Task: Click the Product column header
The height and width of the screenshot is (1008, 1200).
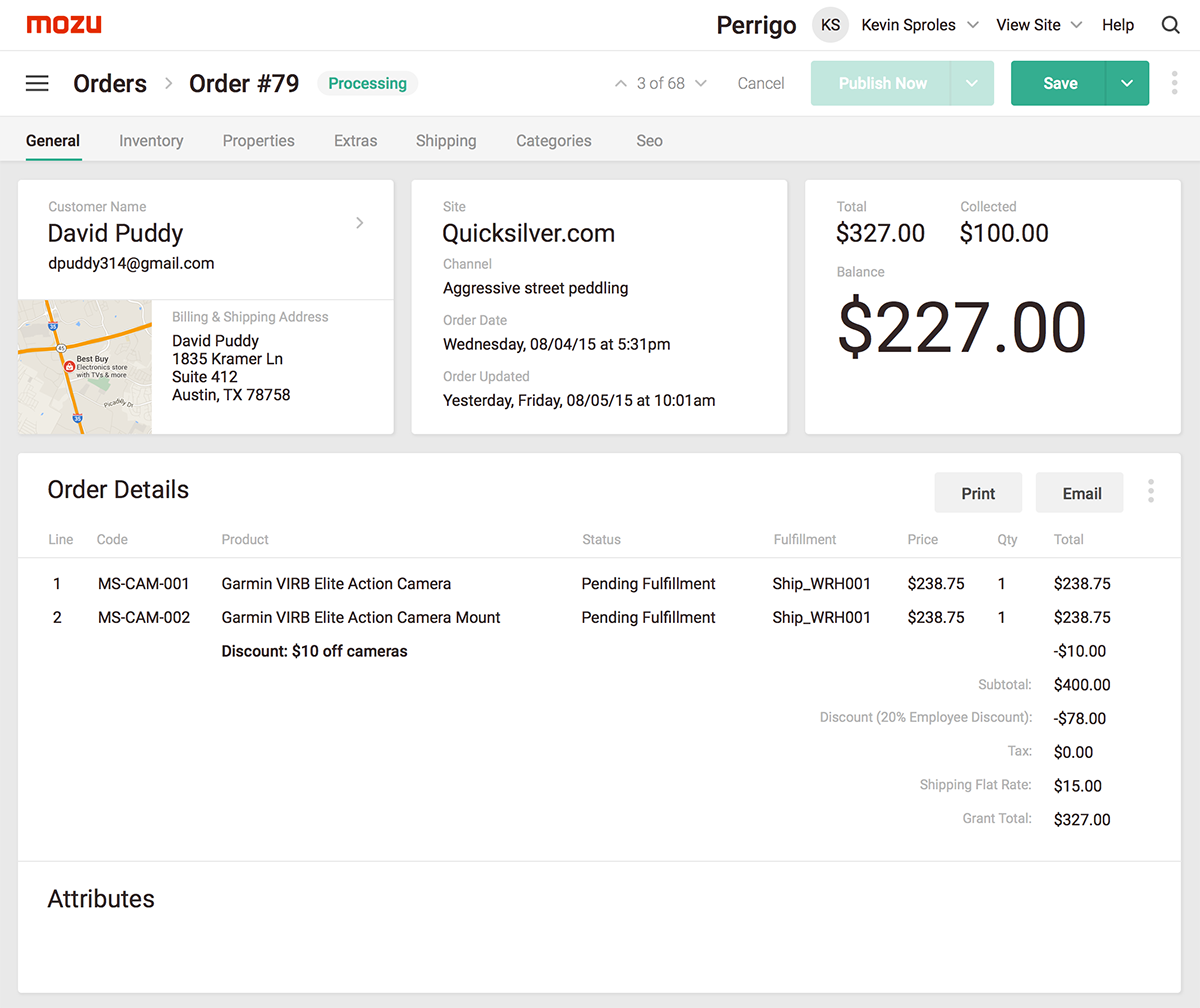Action: coord(245,539)
